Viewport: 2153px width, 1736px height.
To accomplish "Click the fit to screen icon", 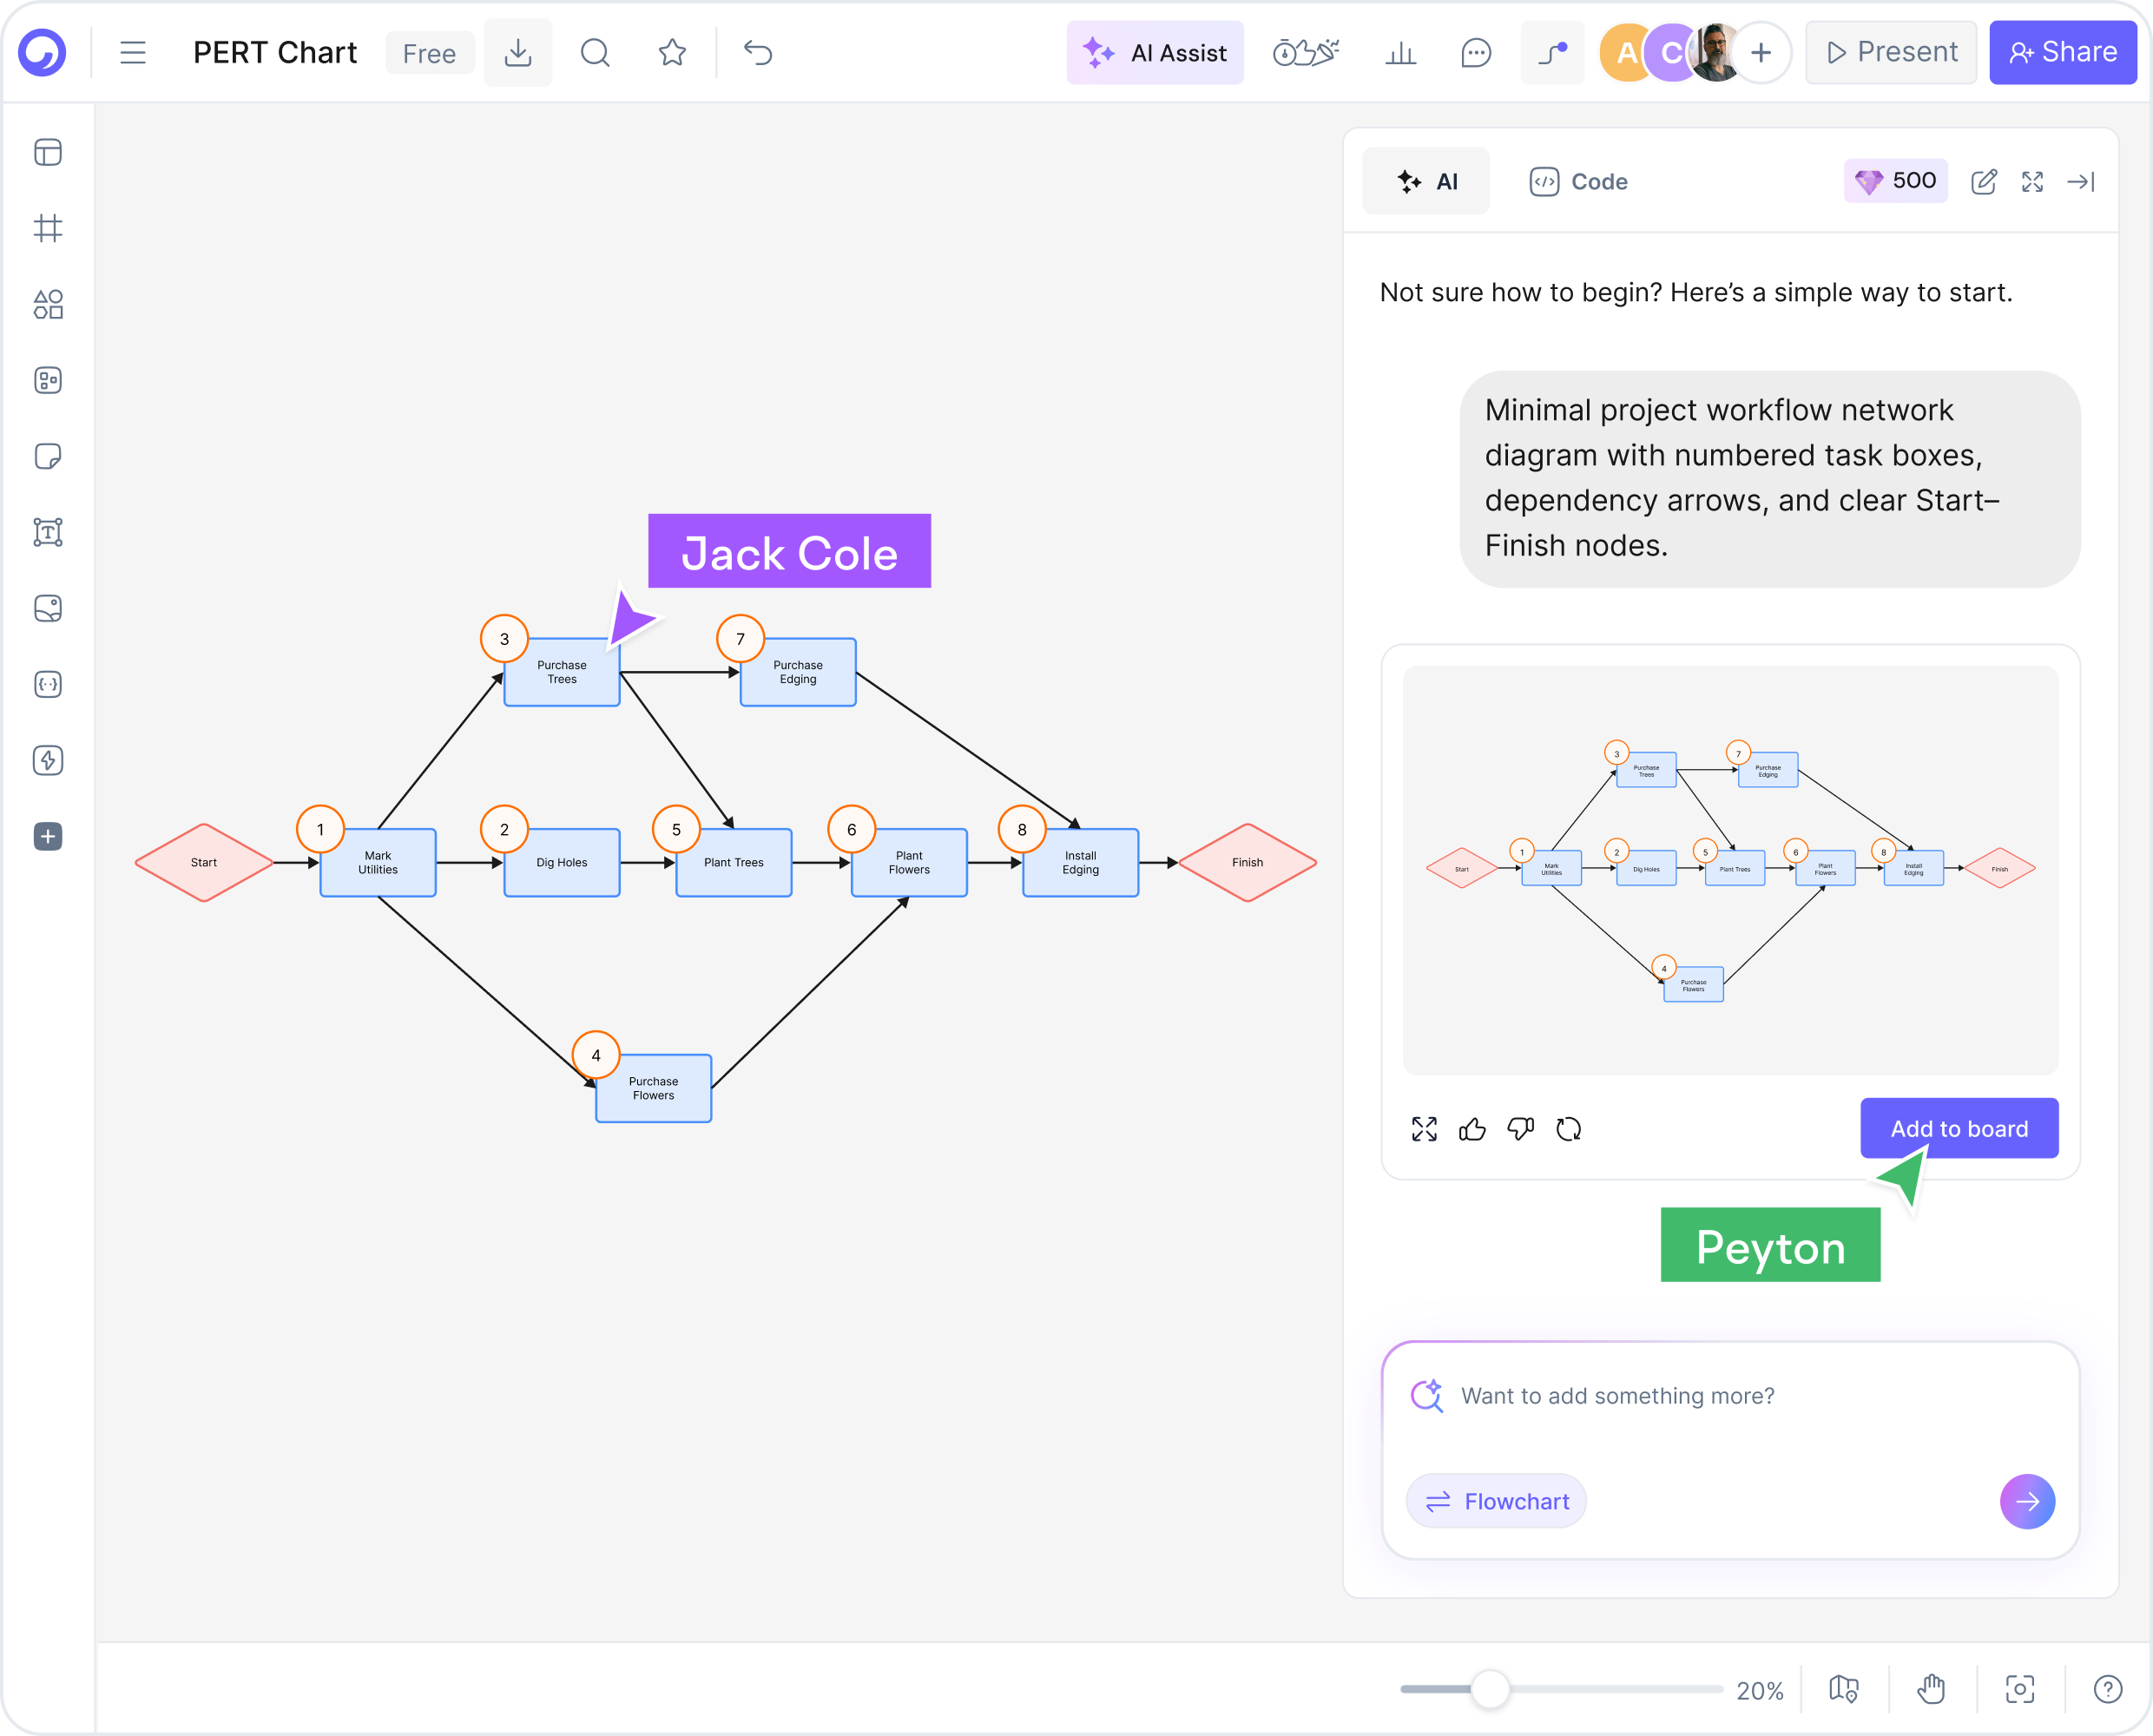I will click(x=2019, y=1689).
